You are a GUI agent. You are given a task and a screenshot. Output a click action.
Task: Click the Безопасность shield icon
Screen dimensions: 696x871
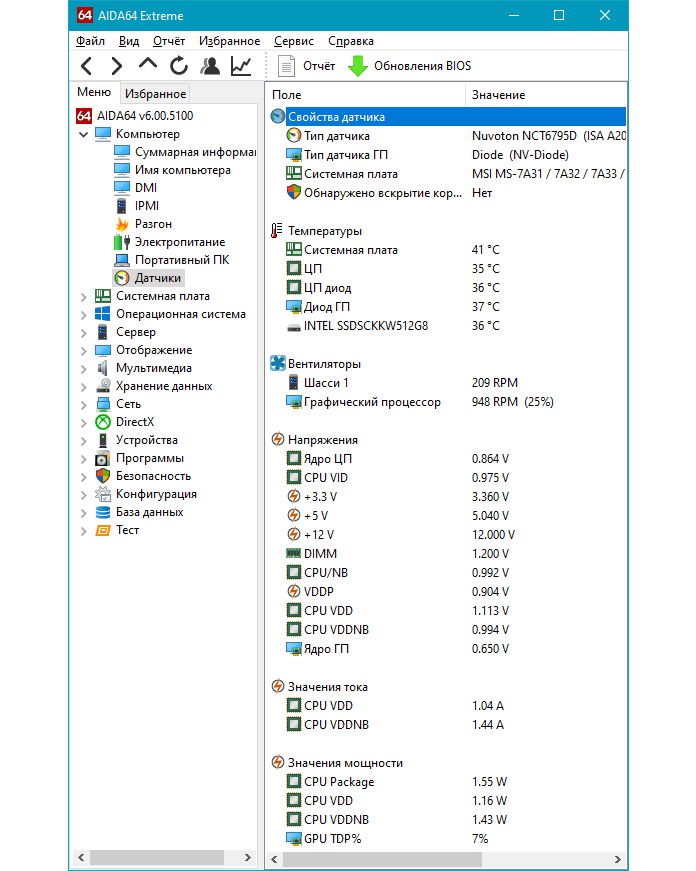coord(103,476)
